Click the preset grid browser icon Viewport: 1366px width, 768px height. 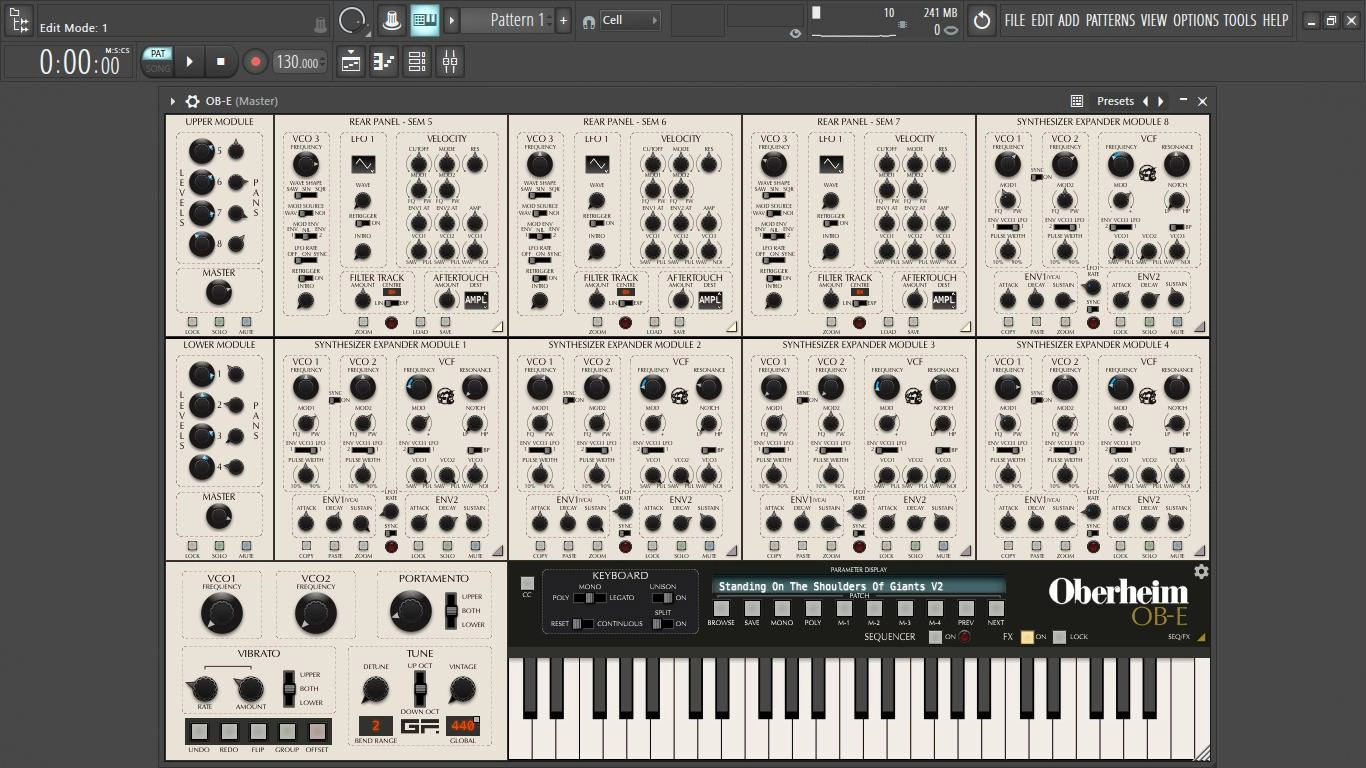coord(1076,101)
